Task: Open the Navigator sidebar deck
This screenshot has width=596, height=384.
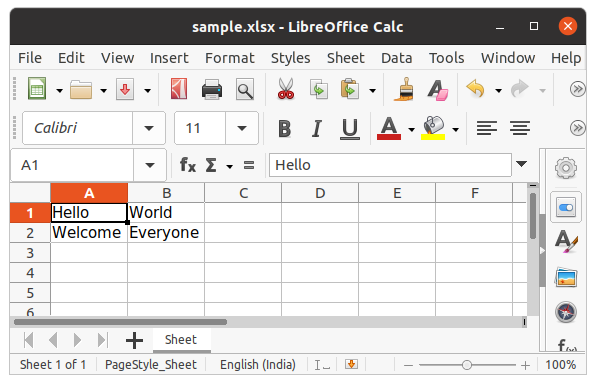Action: point(566,312)
